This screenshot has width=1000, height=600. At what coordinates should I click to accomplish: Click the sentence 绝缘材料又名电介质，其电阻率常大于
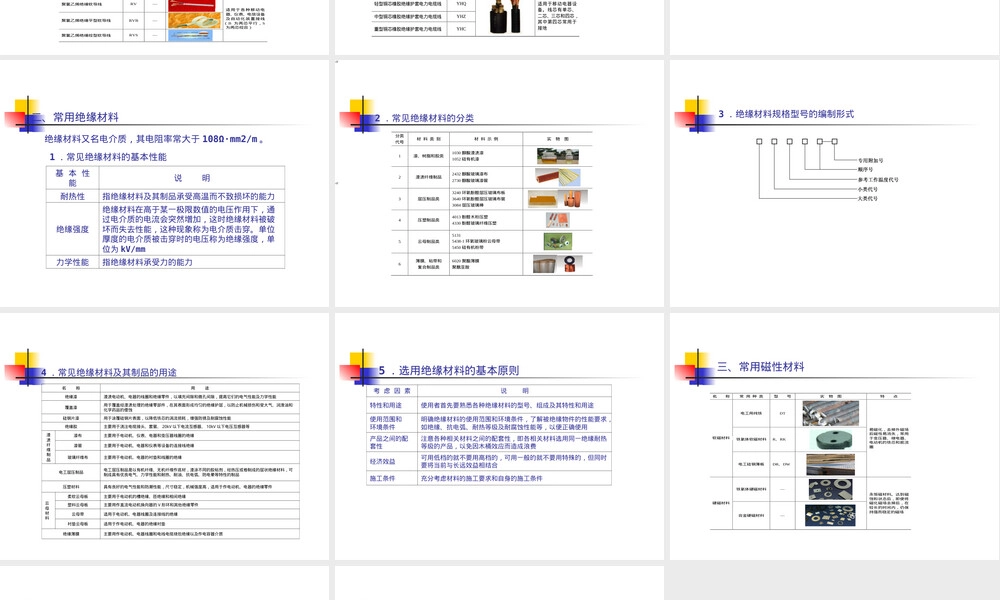[122, 139]
